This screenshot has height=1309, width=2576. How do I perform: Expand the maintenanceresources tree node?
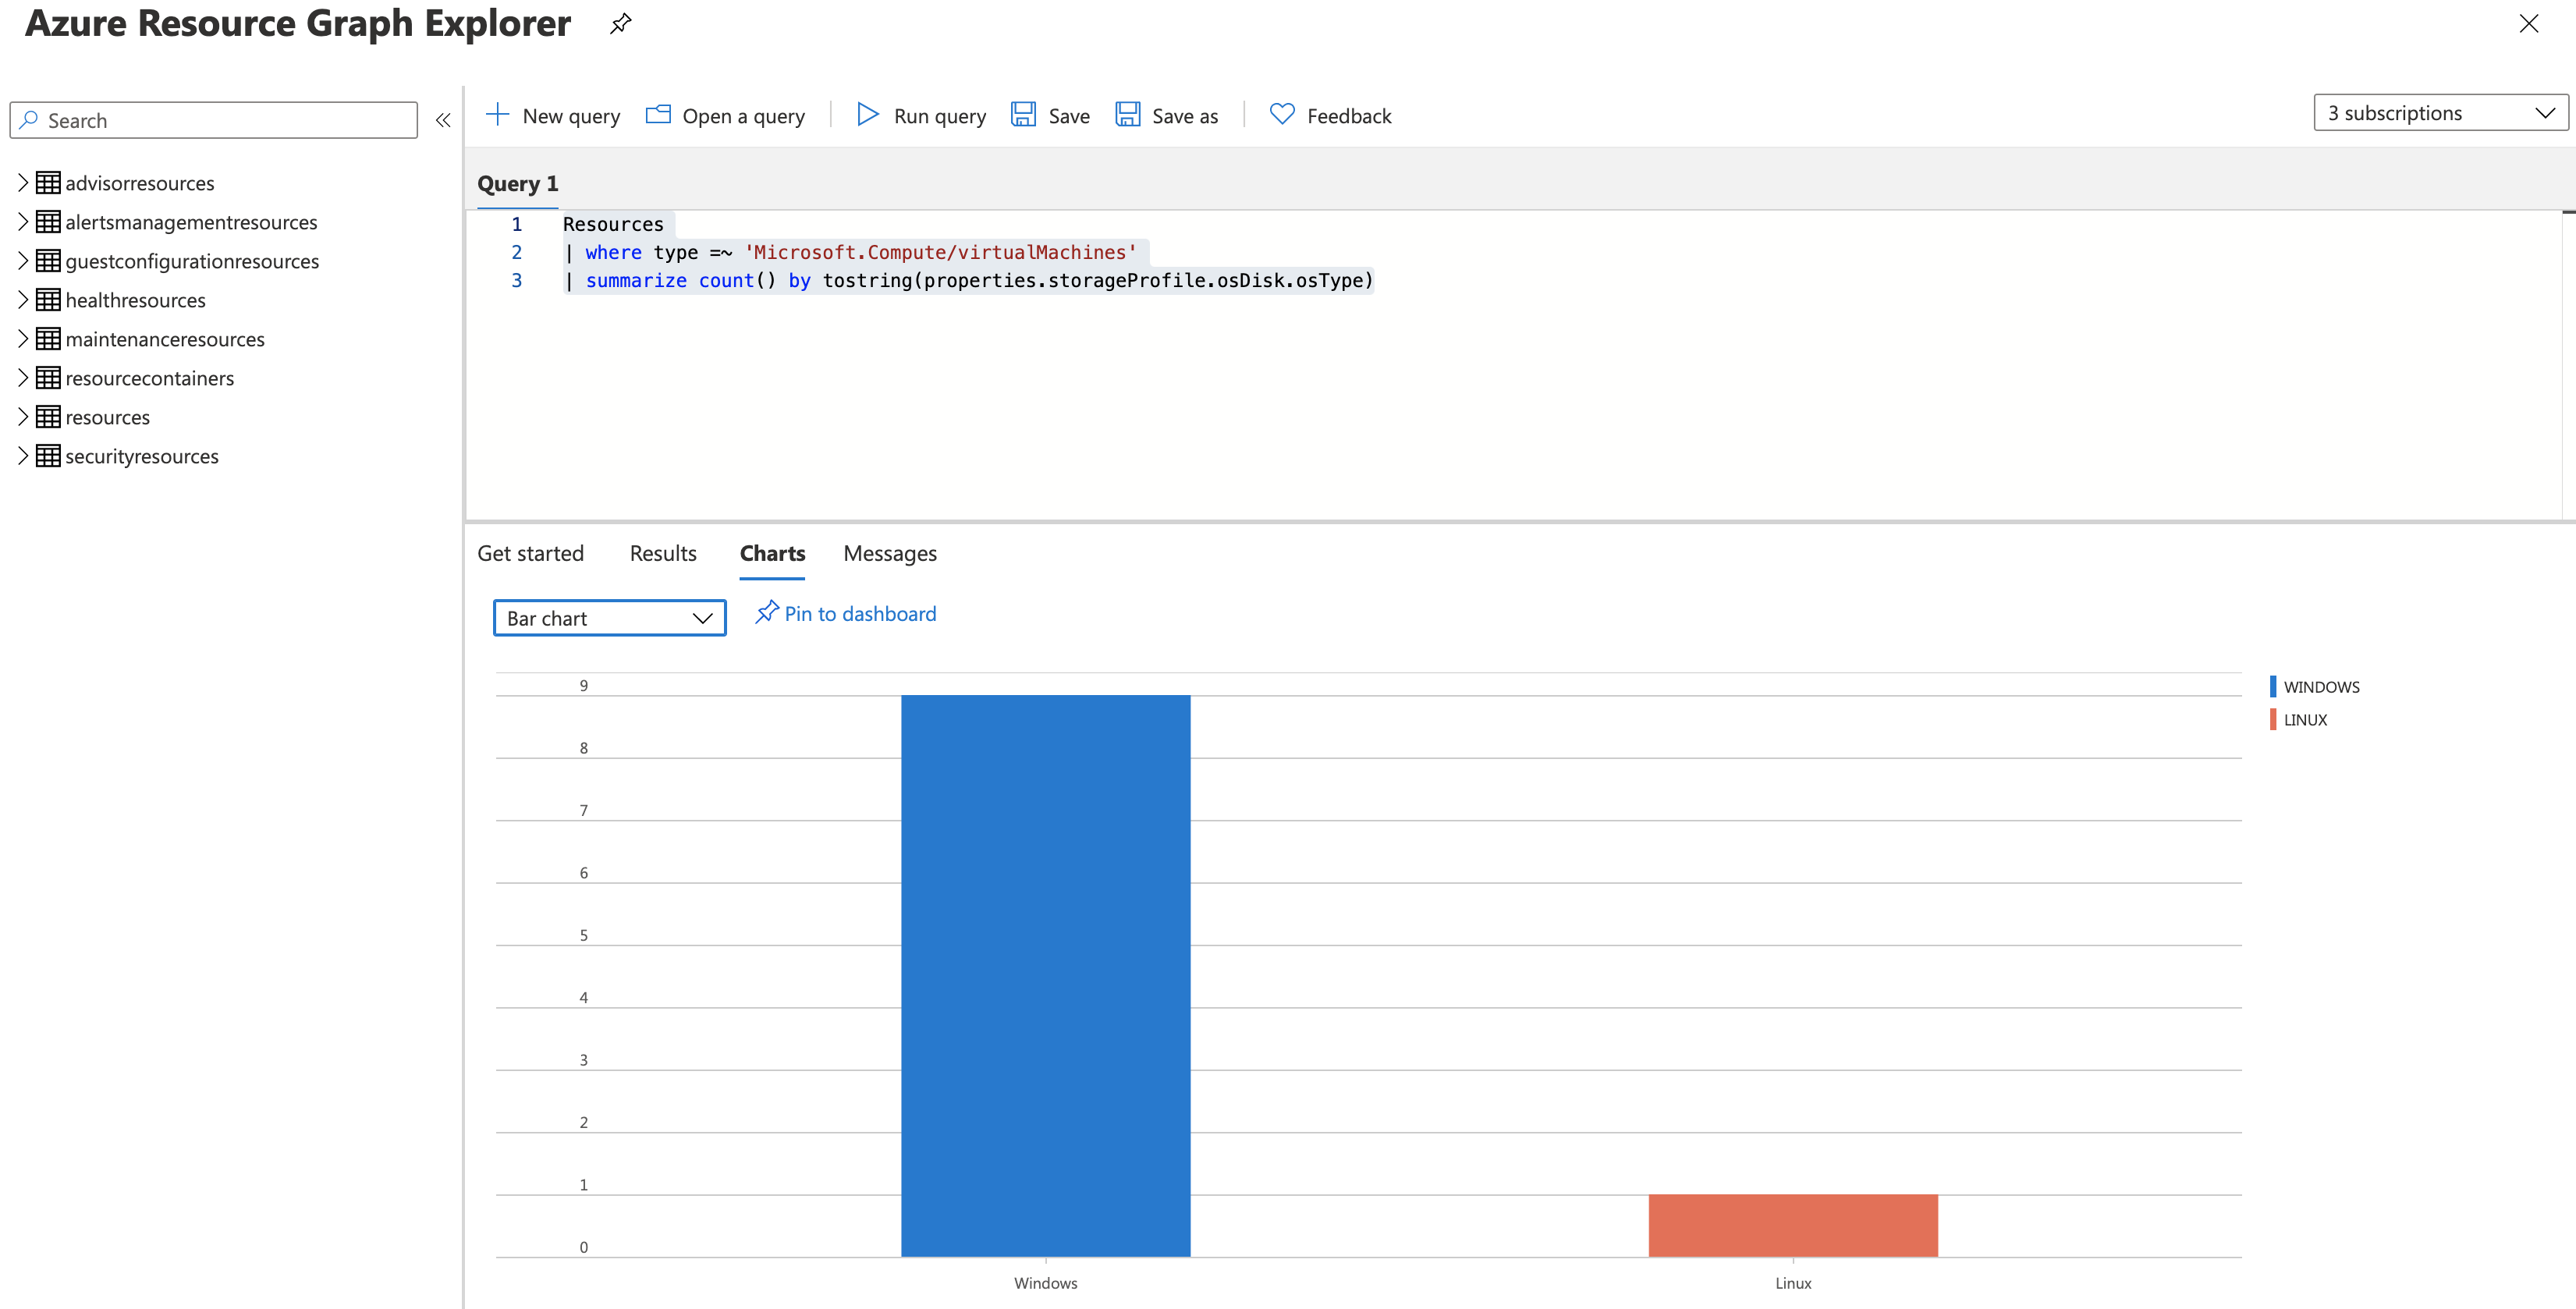pyautogui.click(x=22, y=338)
